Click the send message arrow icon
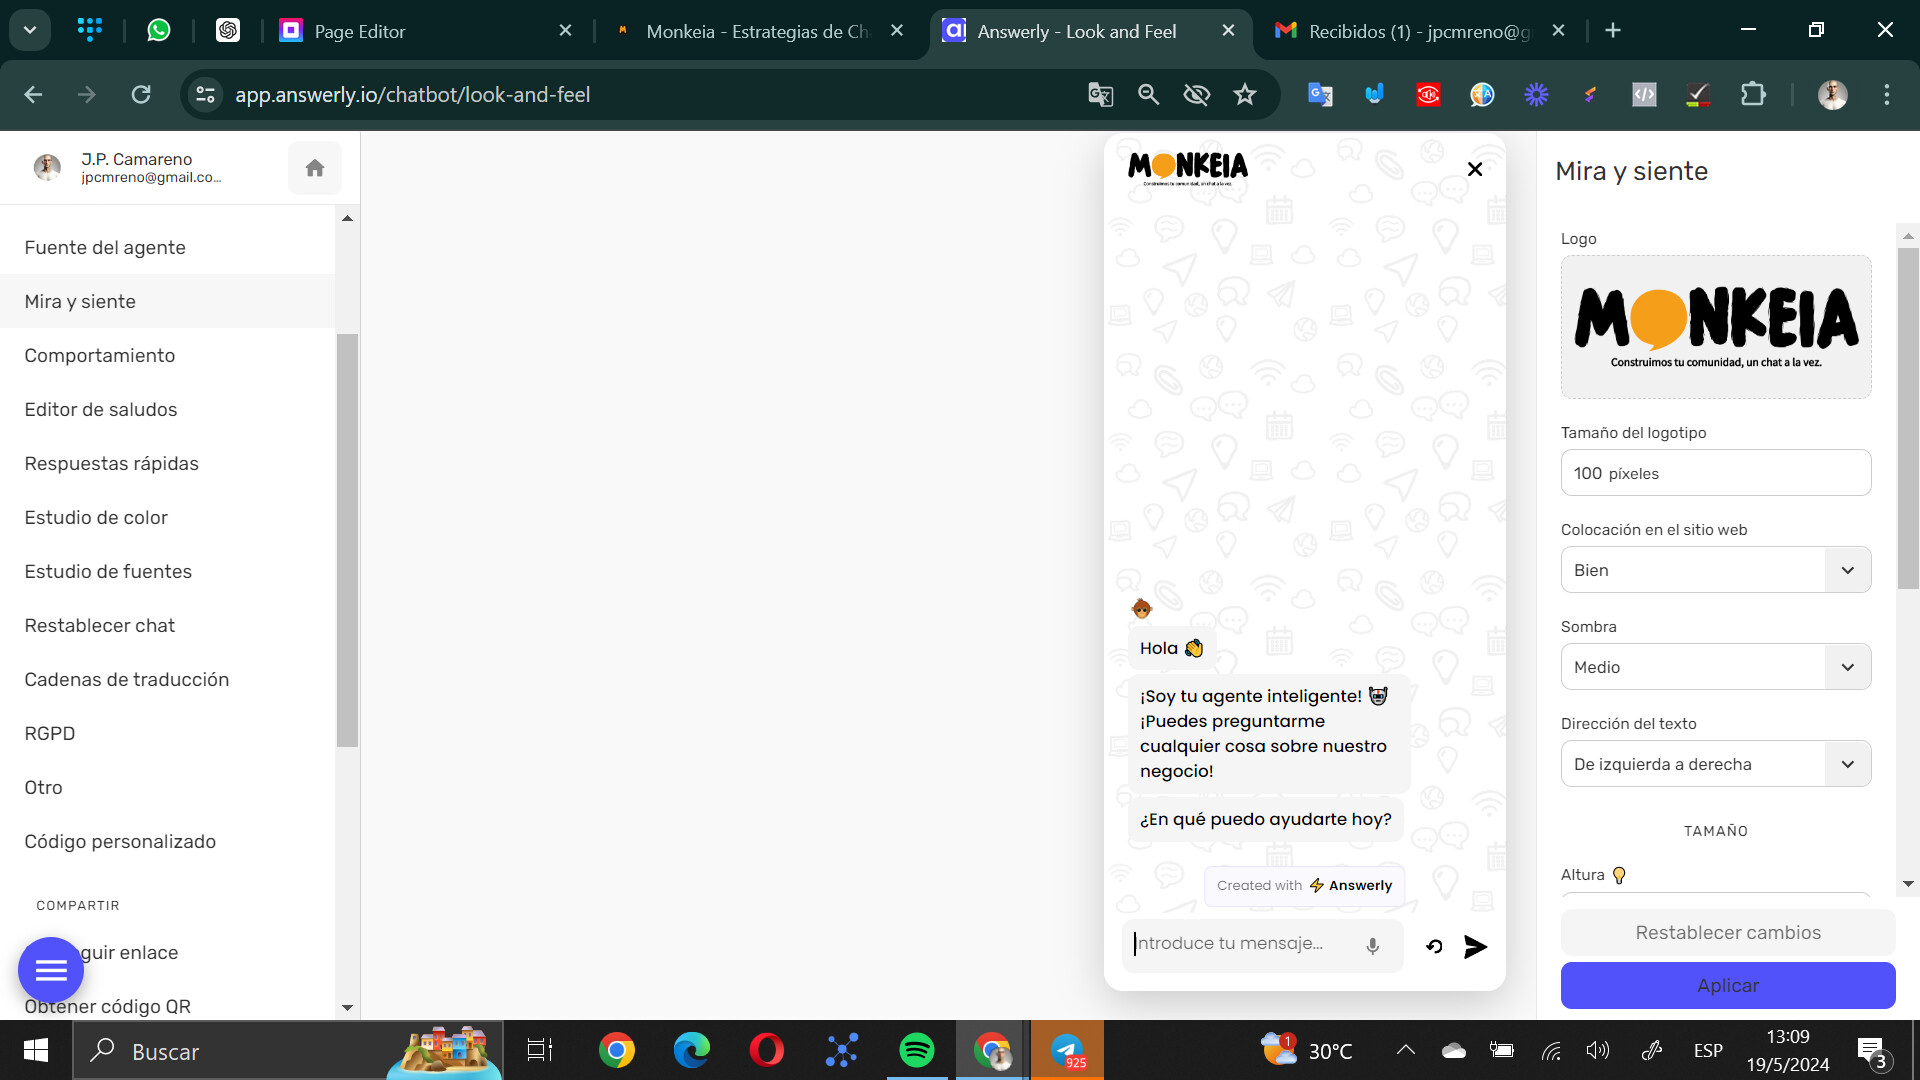The height and width of the screenshot is (1080, 1920). click(x=1476, y=946)
